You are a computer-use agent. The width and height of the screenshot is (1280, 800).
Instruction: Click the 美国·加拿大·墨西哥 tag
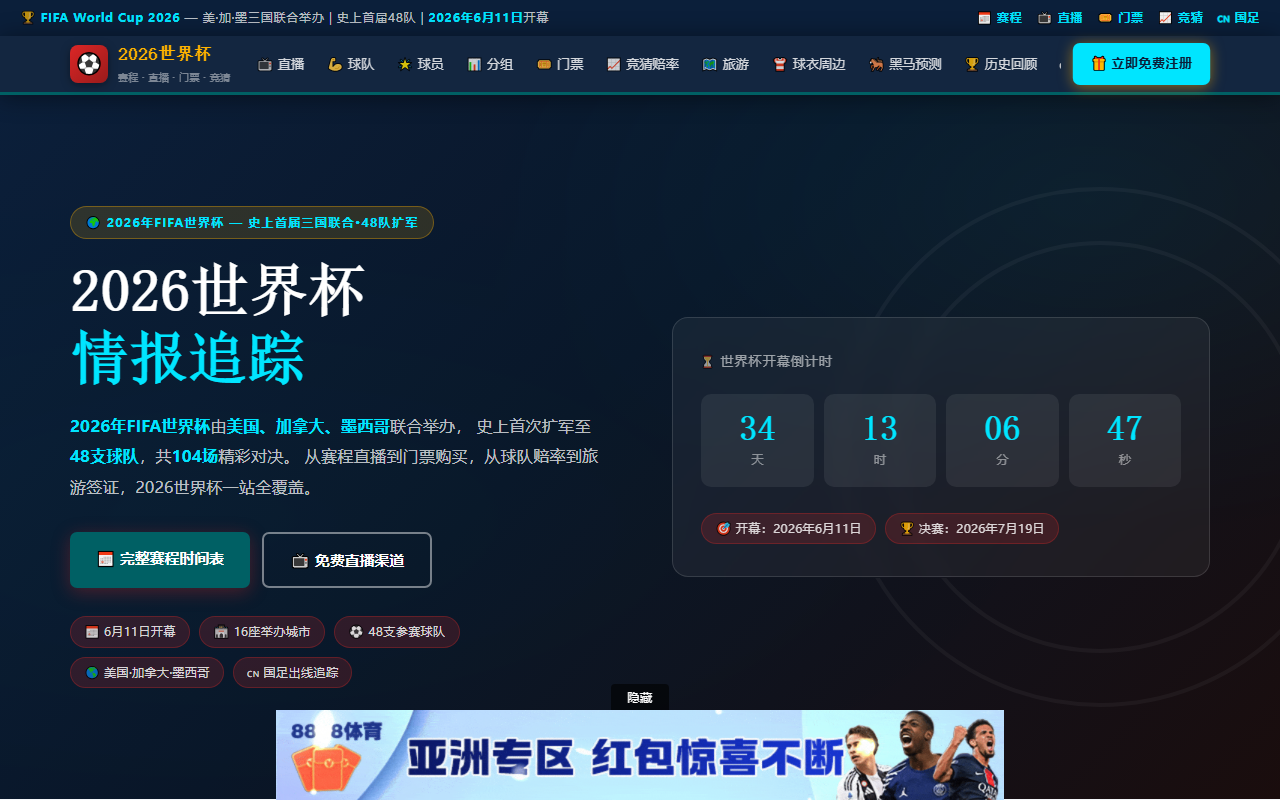[x=147, y=673]
